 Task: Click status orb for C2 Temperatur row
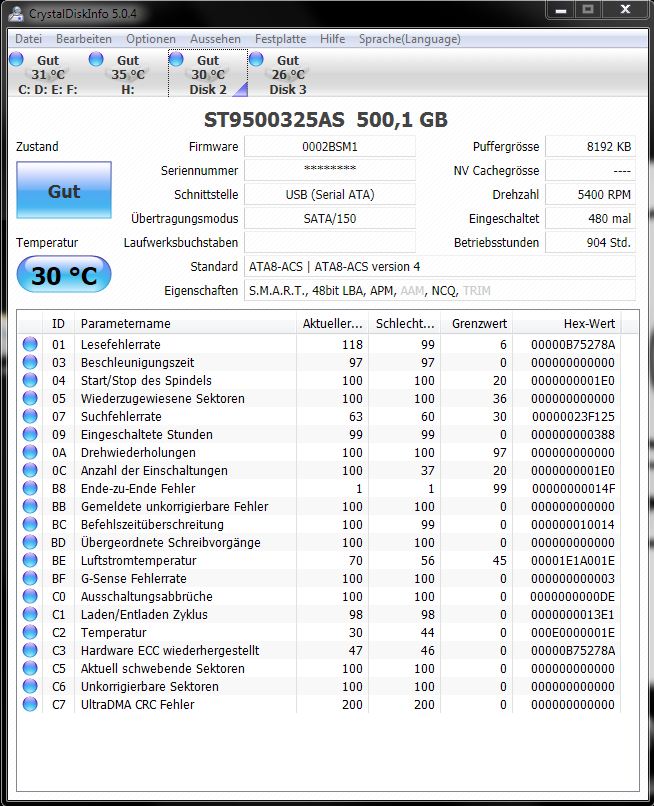coord(30,632)
